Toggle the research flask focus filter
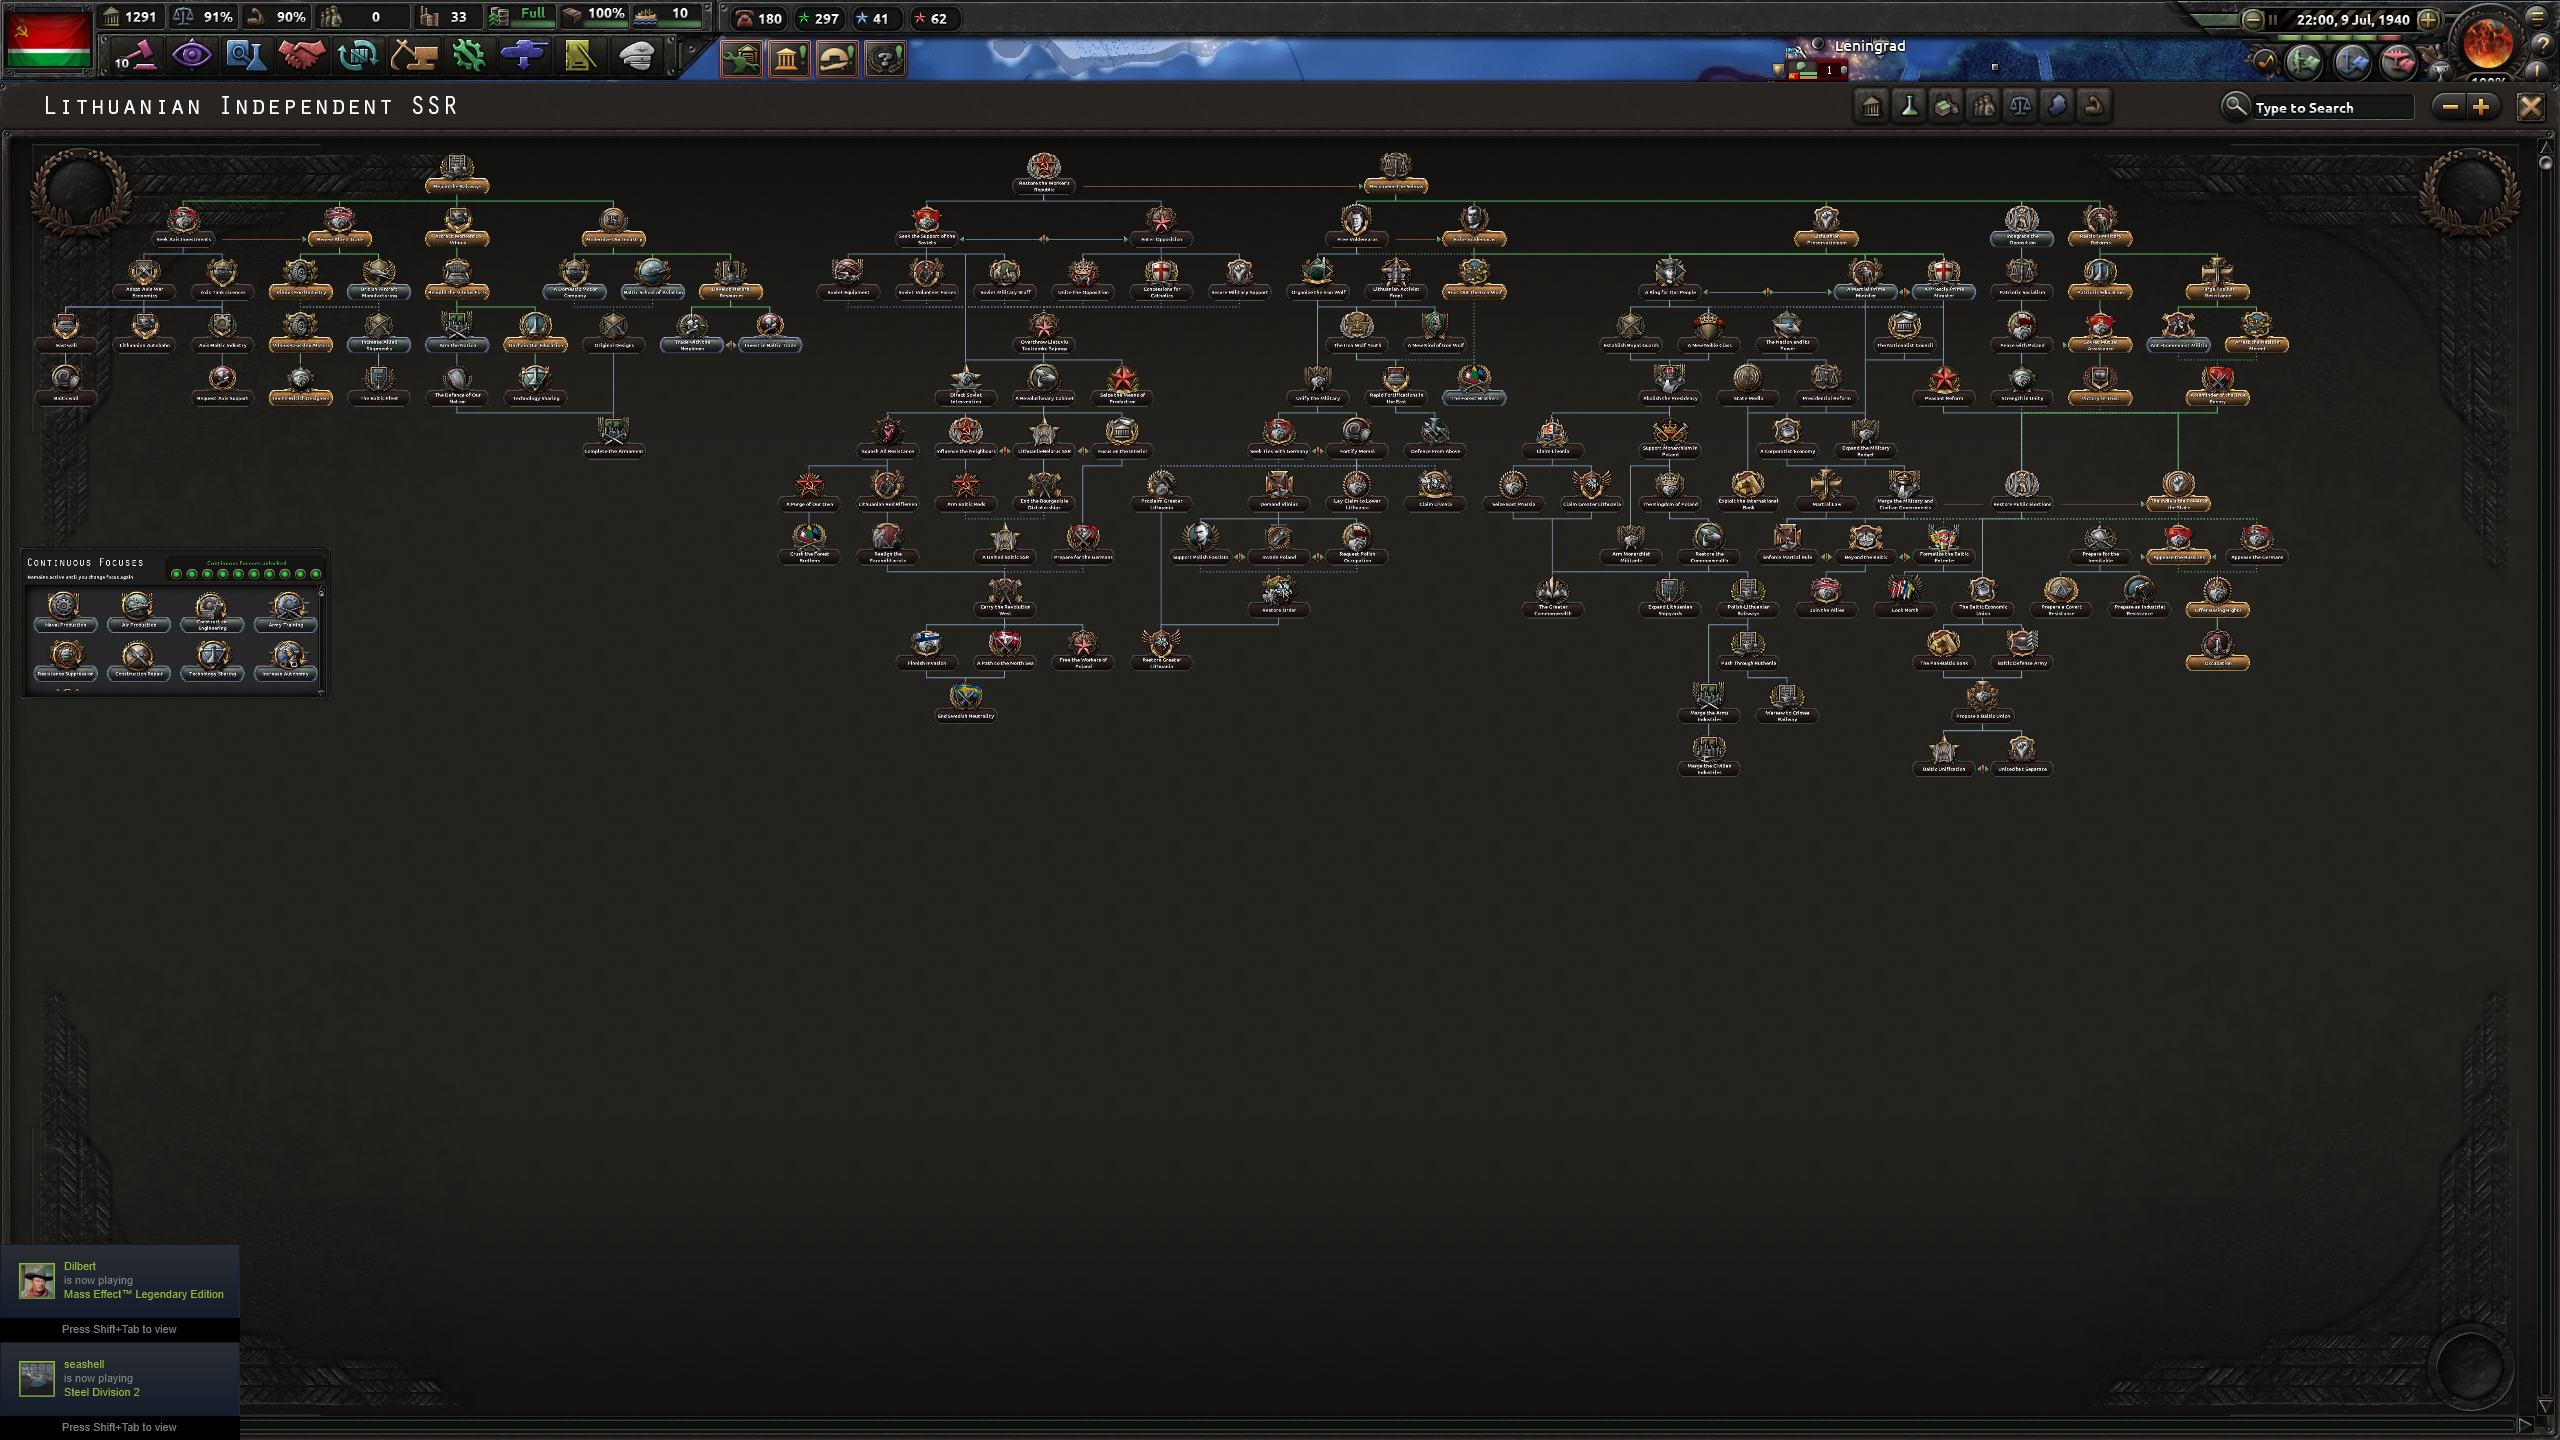This screenshot has width=2560, height=1440. tap(1908, 106)
